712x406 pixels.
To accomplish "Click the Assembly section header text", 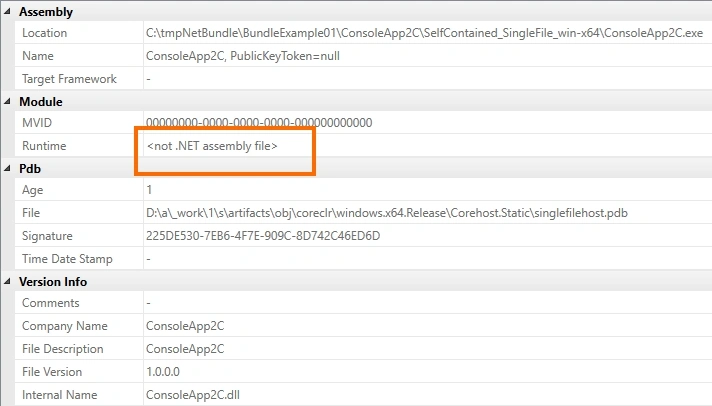I will point(46,12).
